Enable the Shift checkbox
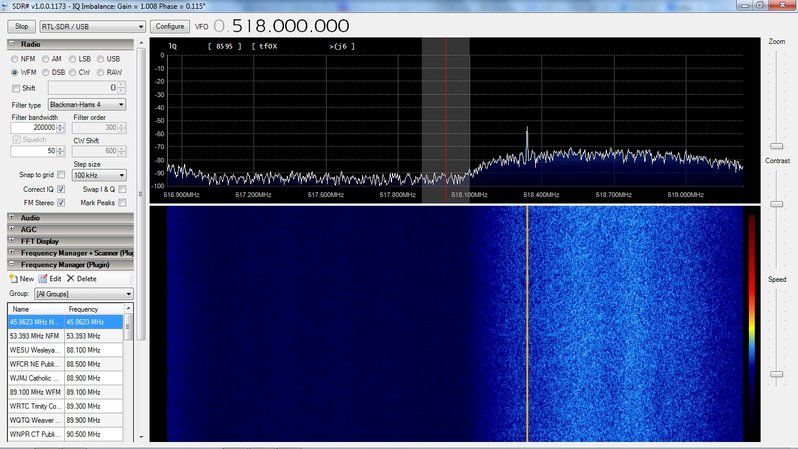 point(16,88)
